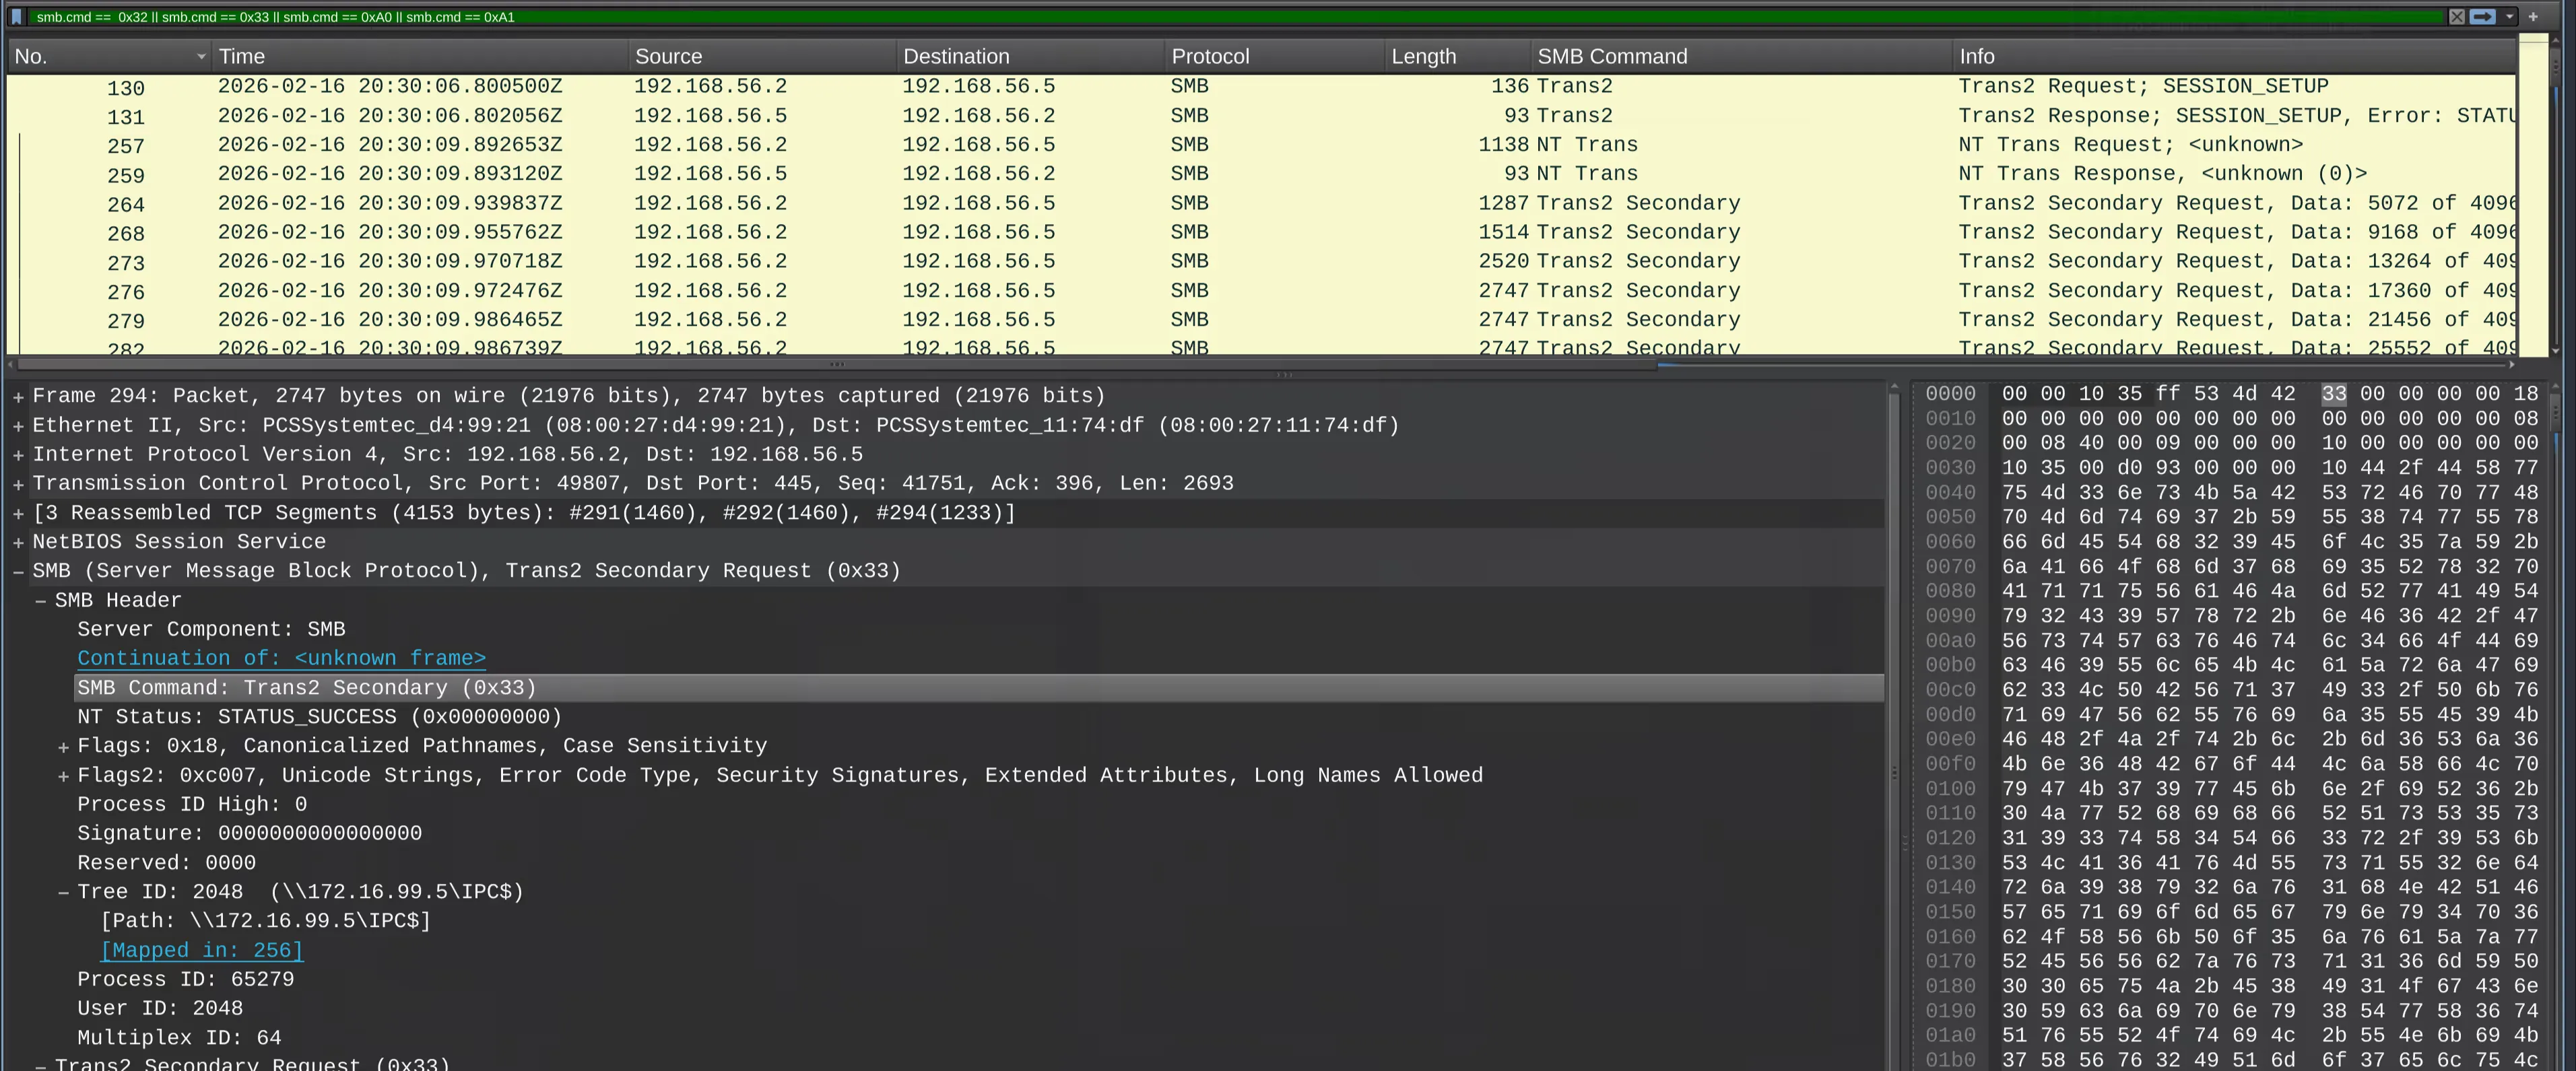Open the filter history dropdown arrow
The image size is (2576, 1071).
2510,16
